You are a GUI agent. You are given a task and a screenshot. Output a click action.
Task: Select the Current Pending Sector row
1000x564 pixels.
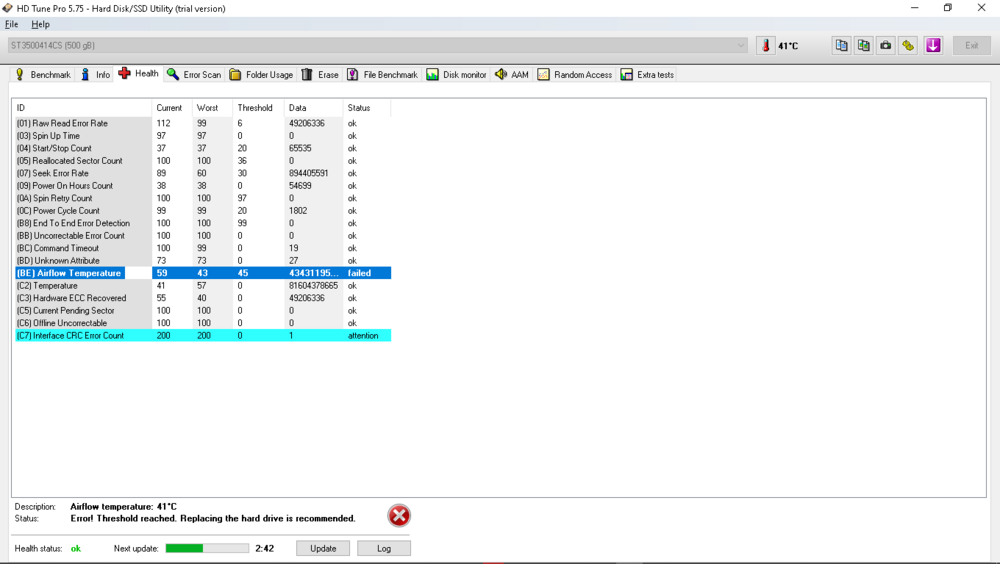[203, 311]
